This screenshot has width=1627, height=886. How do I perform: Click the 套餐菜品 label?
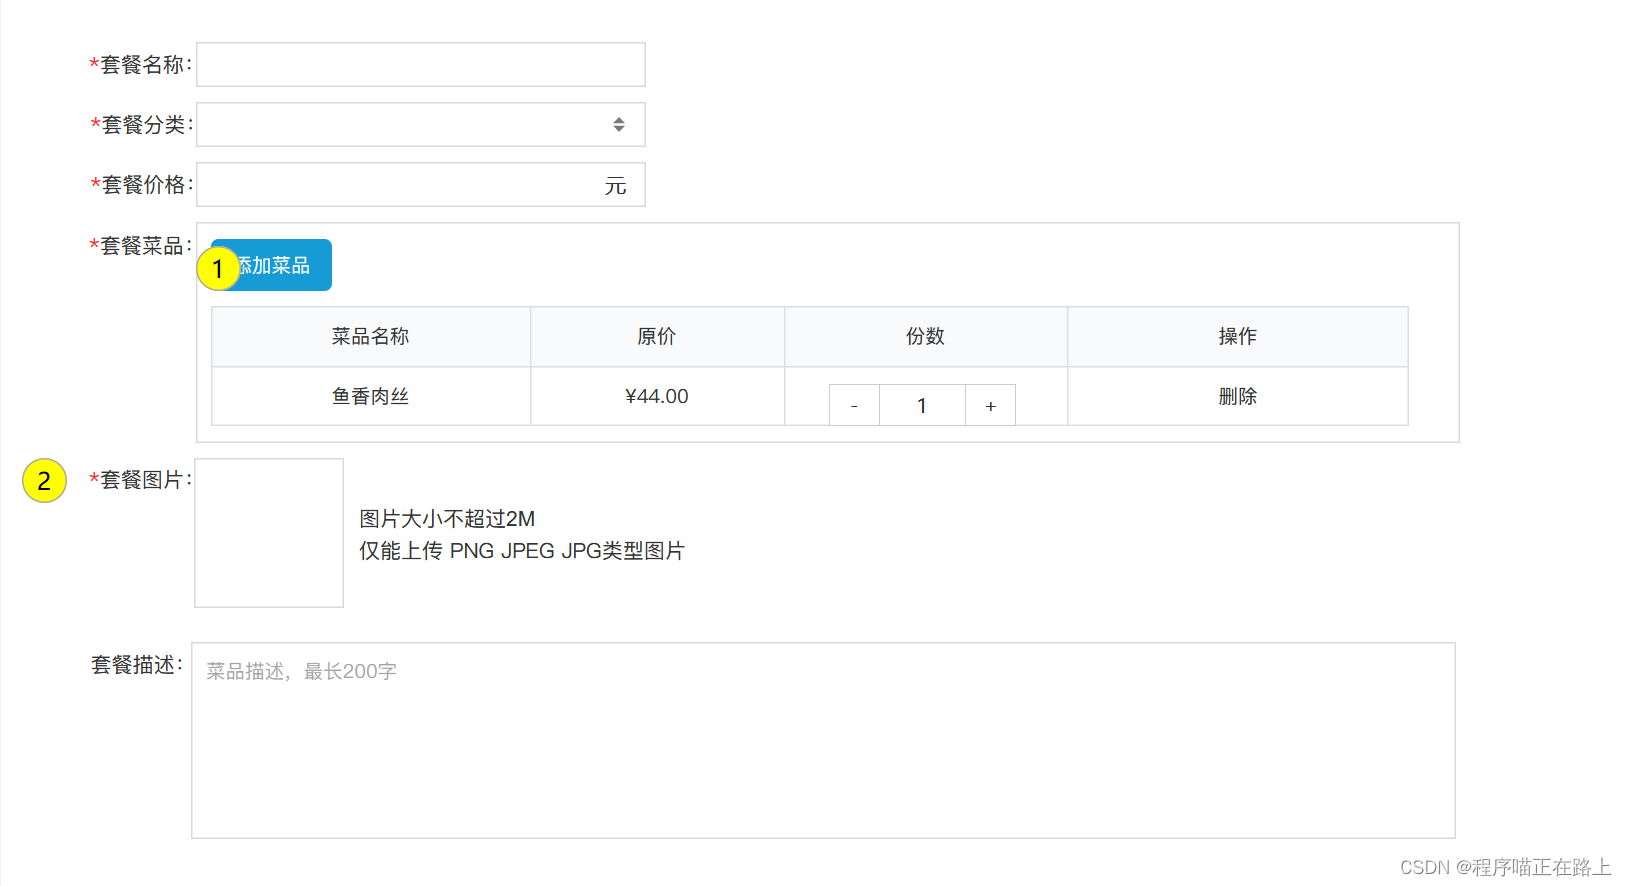click(141, 245)
